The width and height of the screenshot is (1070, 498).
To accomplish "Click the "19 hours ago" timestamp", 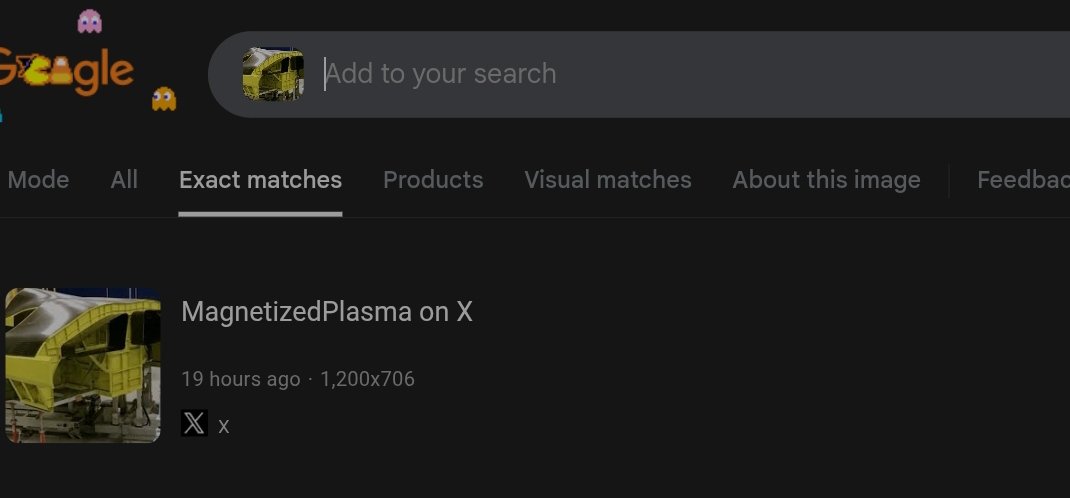I will (x=240, y=379).
